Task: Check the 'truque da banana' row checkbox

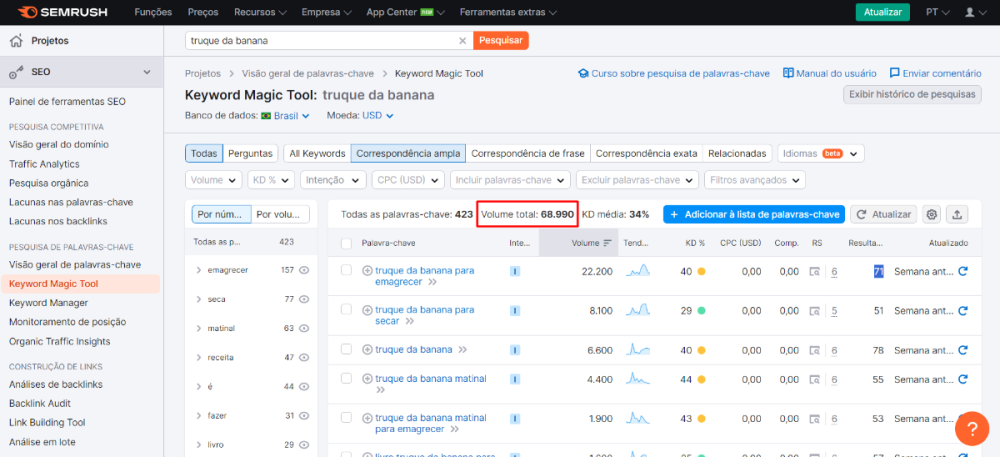Action: tap(346, 349)
